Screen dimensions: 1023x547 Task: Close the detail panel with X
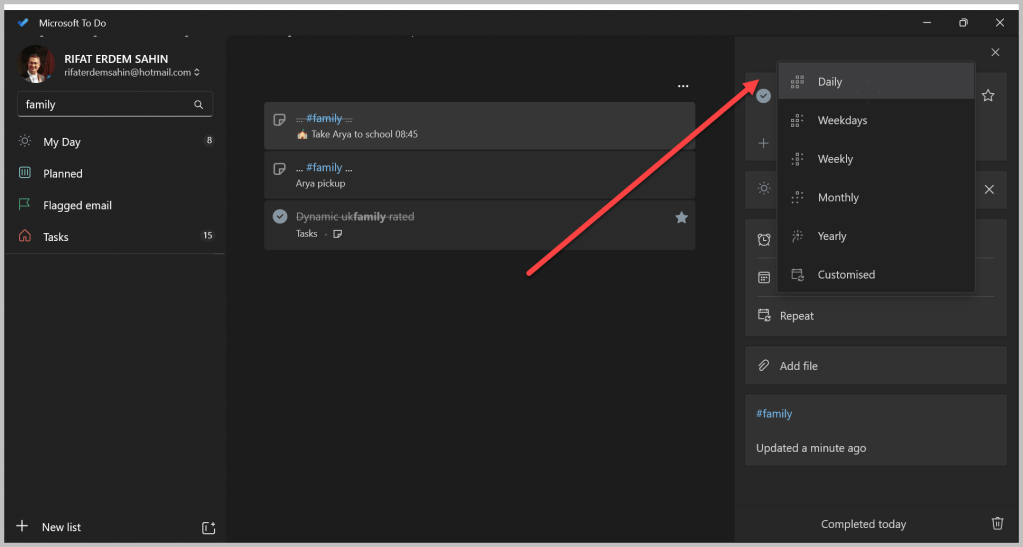tap(995, 52)
